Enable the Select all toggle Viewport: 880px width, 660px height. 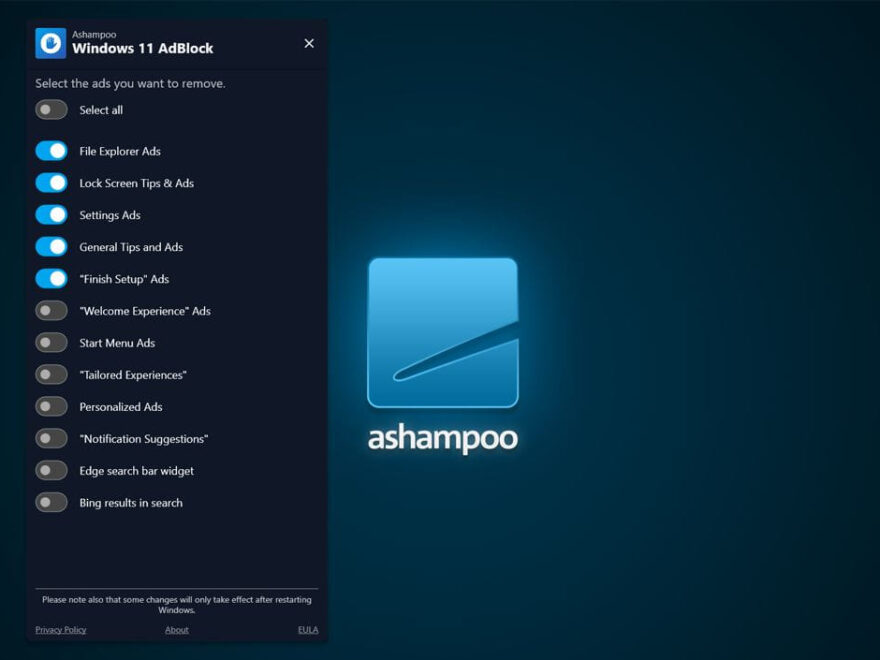click(x=51, y=110)
